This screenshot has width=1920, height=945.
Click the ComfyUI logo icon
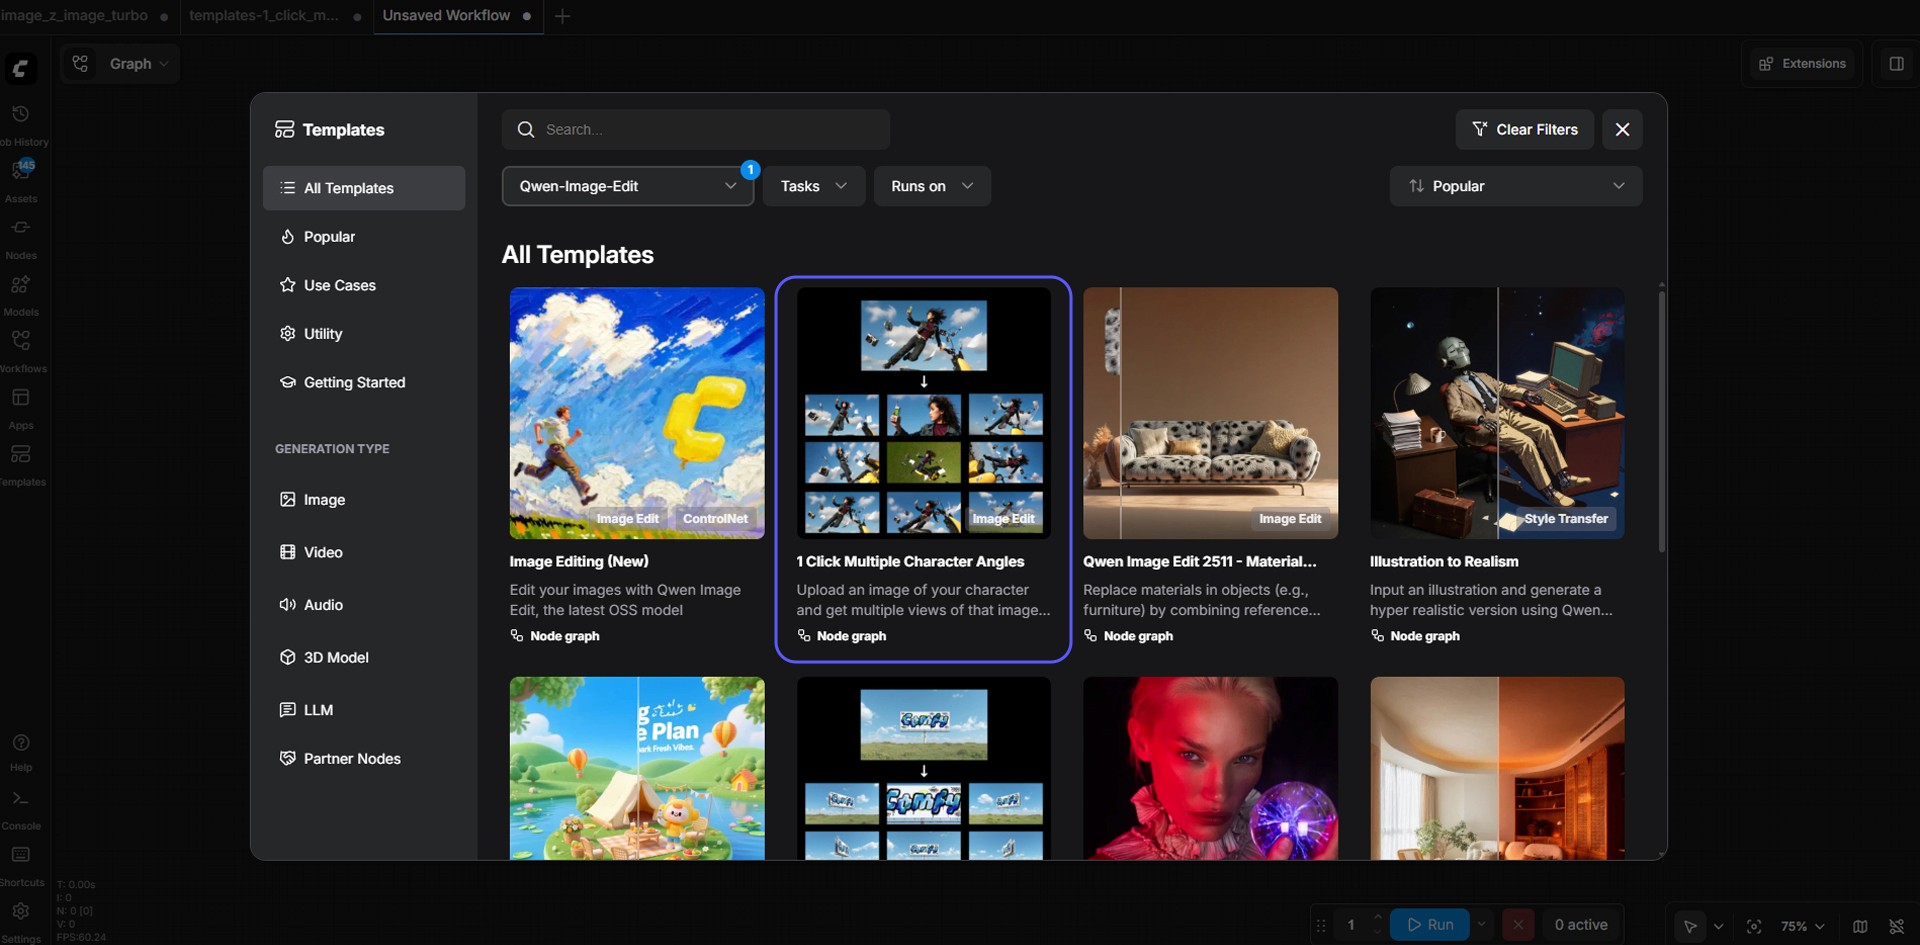point(20,68)
